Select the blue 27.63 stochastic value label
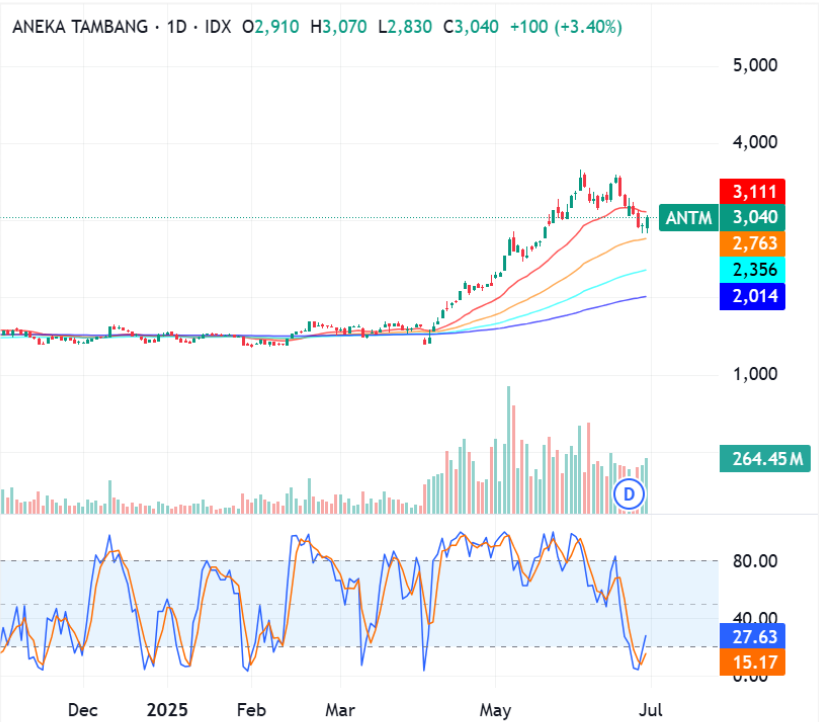 (x=752, y=636)
